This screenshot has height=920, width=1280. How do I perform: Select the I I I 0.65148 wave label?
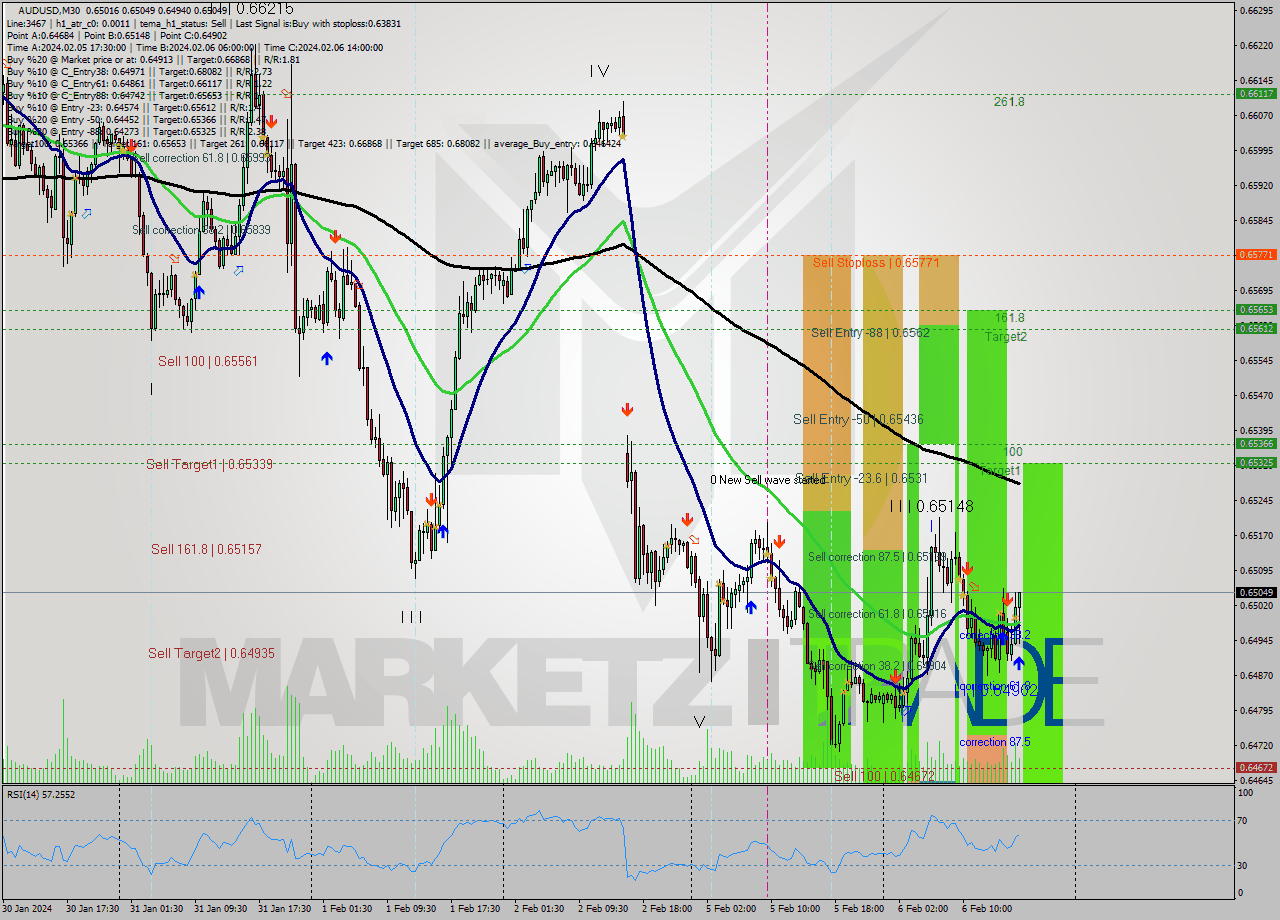point(932,507)
